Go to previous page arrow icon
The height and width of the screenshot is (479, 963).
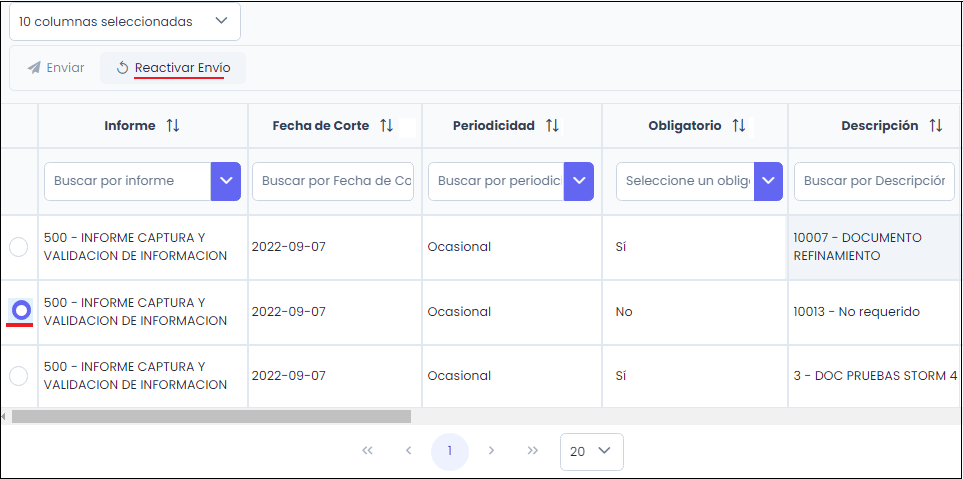(408, 451)
